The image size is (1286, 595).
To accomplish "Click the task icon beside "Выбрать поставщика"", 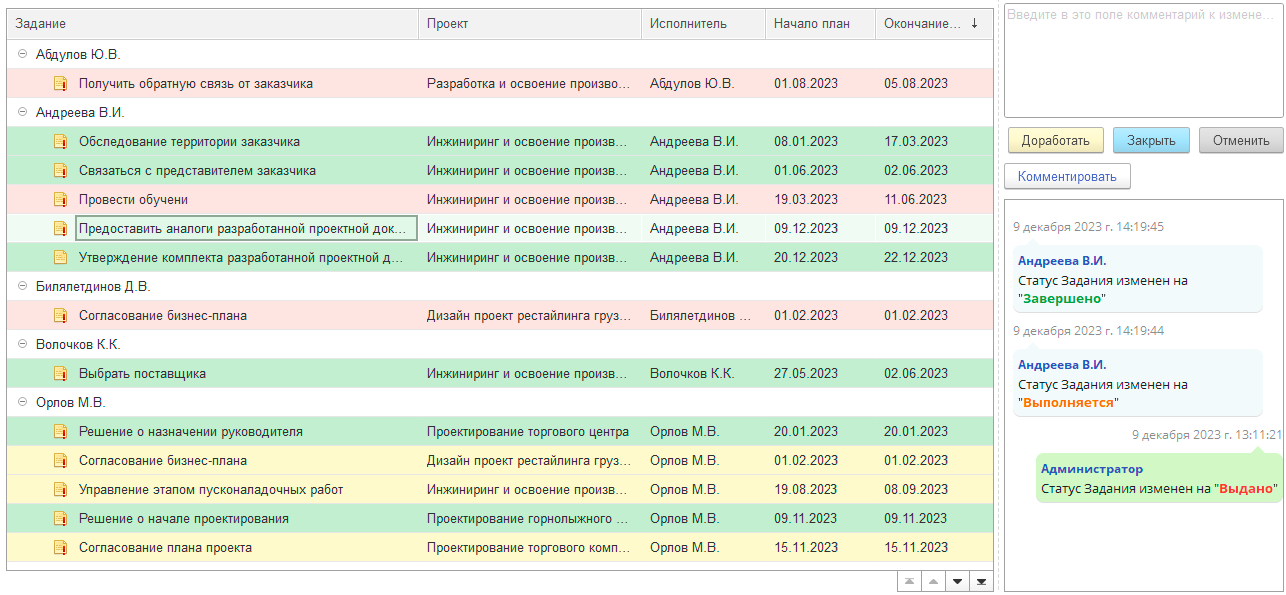I will tap(60, 374).
